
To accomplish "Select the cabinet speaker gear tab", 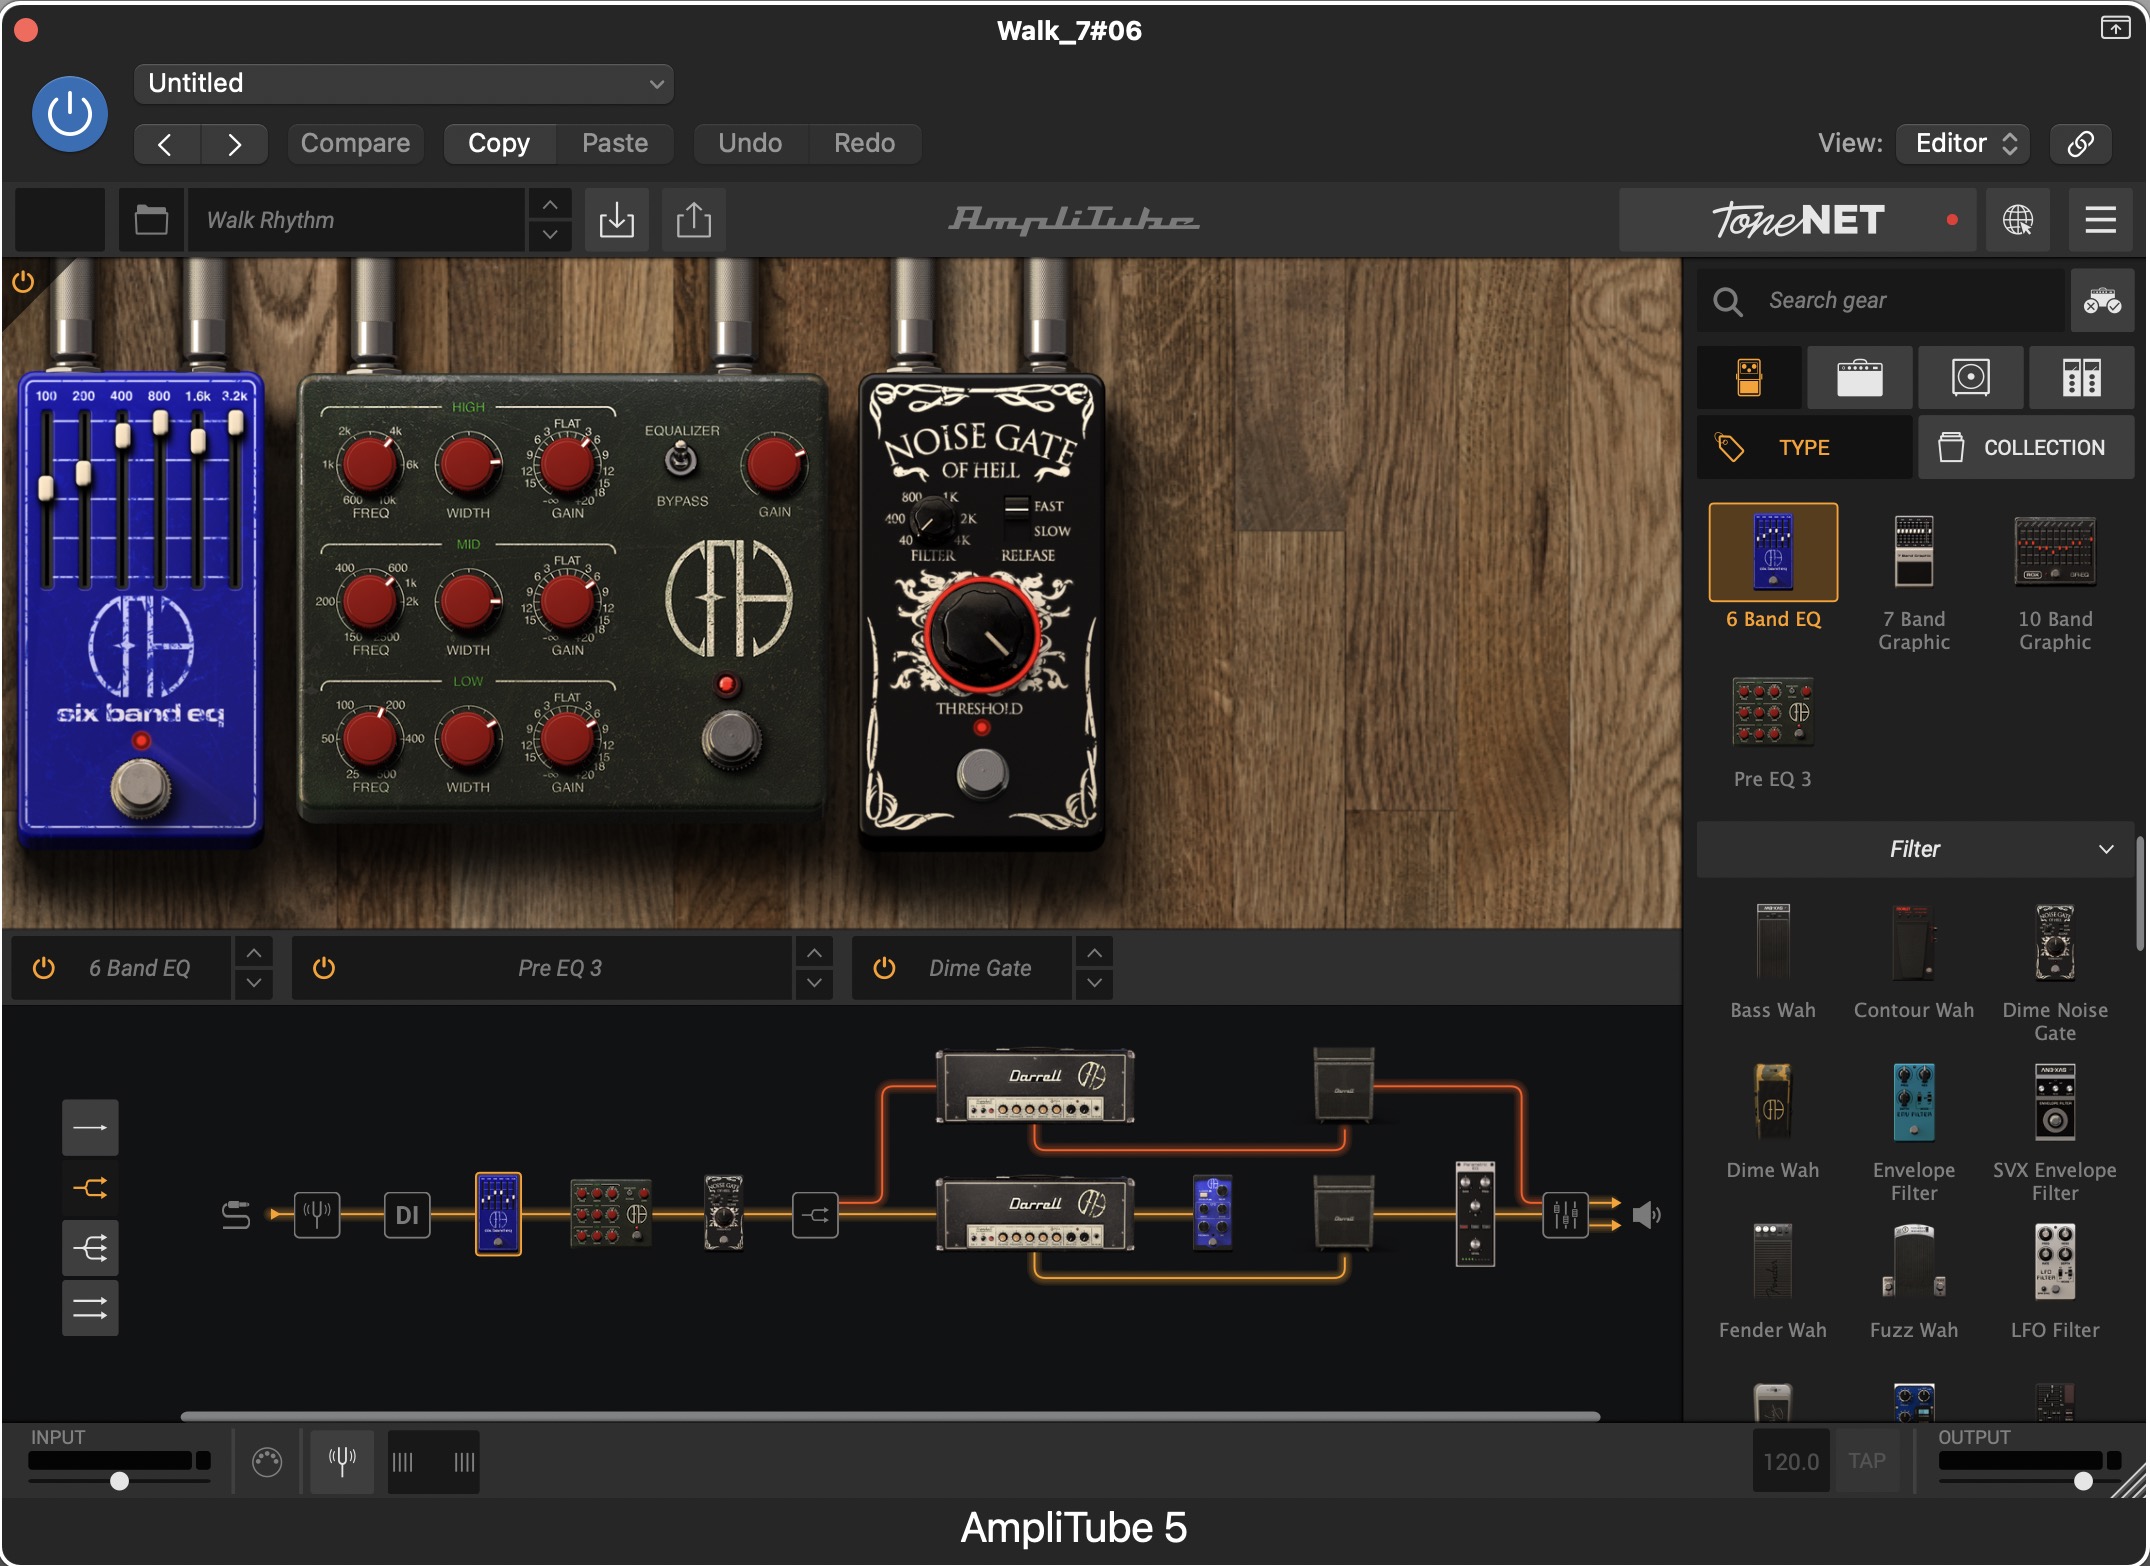I will coord(1971,378).
